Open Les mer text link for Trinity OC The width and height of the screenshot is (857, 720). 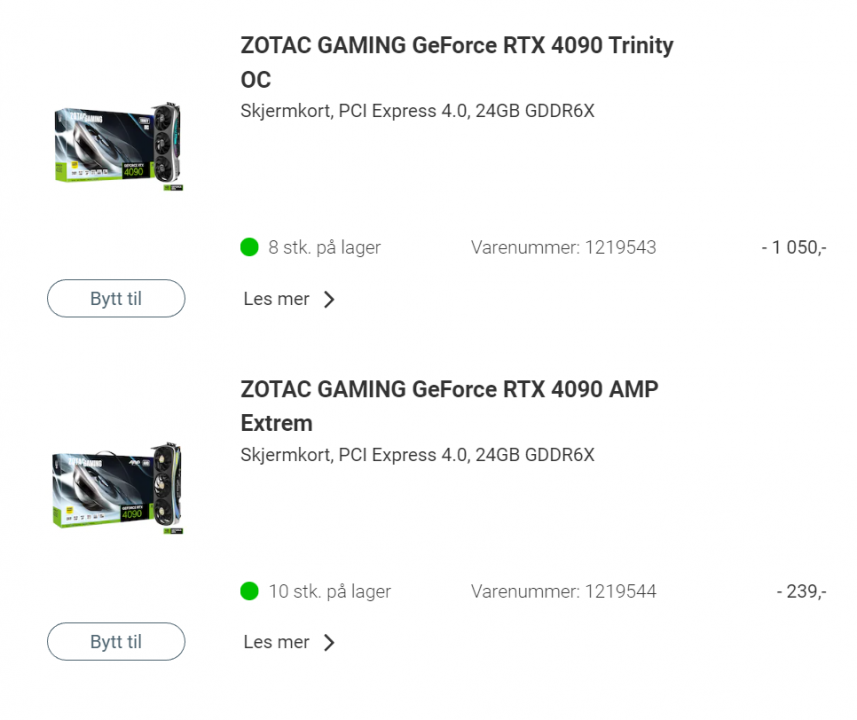tap(276, 299)
